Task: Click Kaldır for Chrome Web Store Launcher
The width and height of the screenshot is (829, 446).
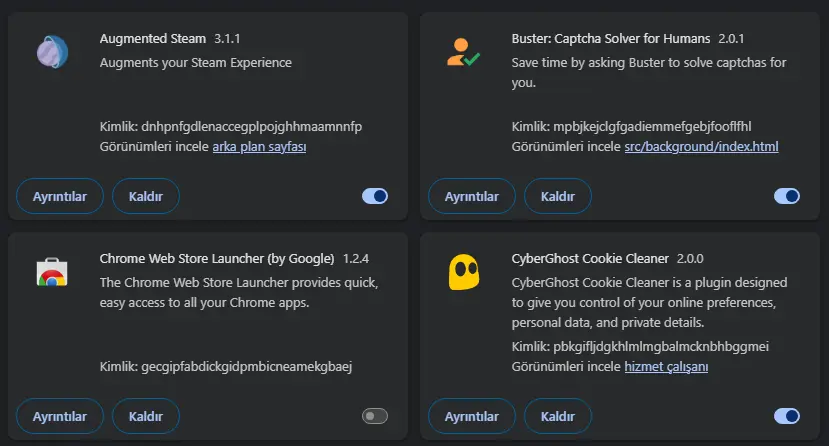Action: click(145, 416)
